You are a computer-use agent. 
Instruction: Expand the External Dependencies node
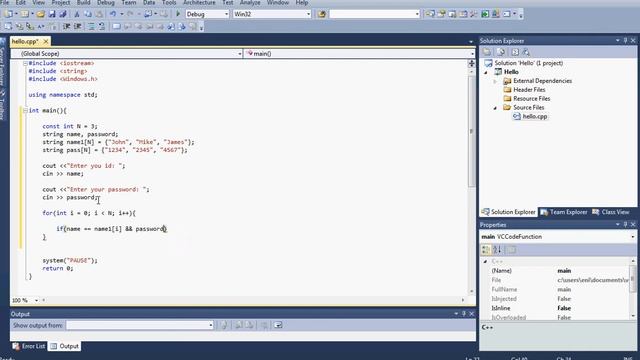(x=496, y=81)
